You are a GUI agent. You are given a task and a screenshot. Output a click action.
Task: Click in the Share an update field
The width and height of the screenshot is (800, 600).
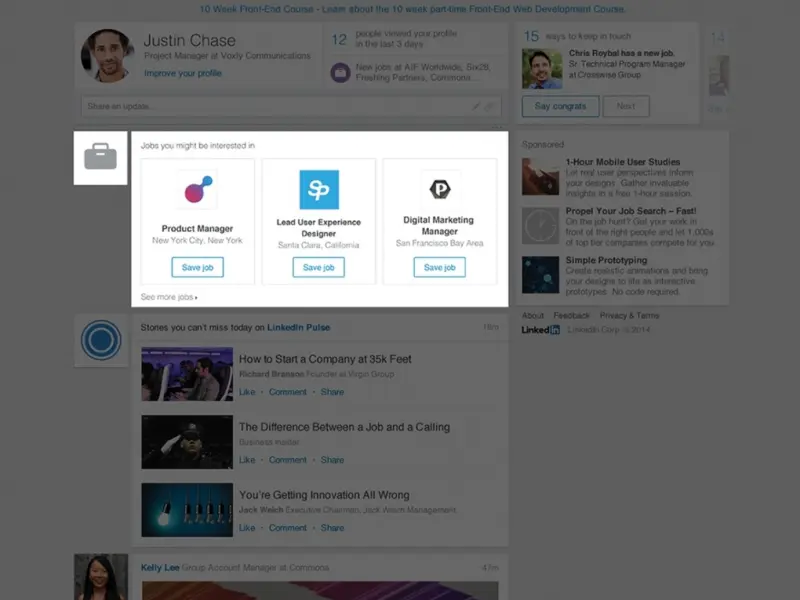click(x=270, y=106)
